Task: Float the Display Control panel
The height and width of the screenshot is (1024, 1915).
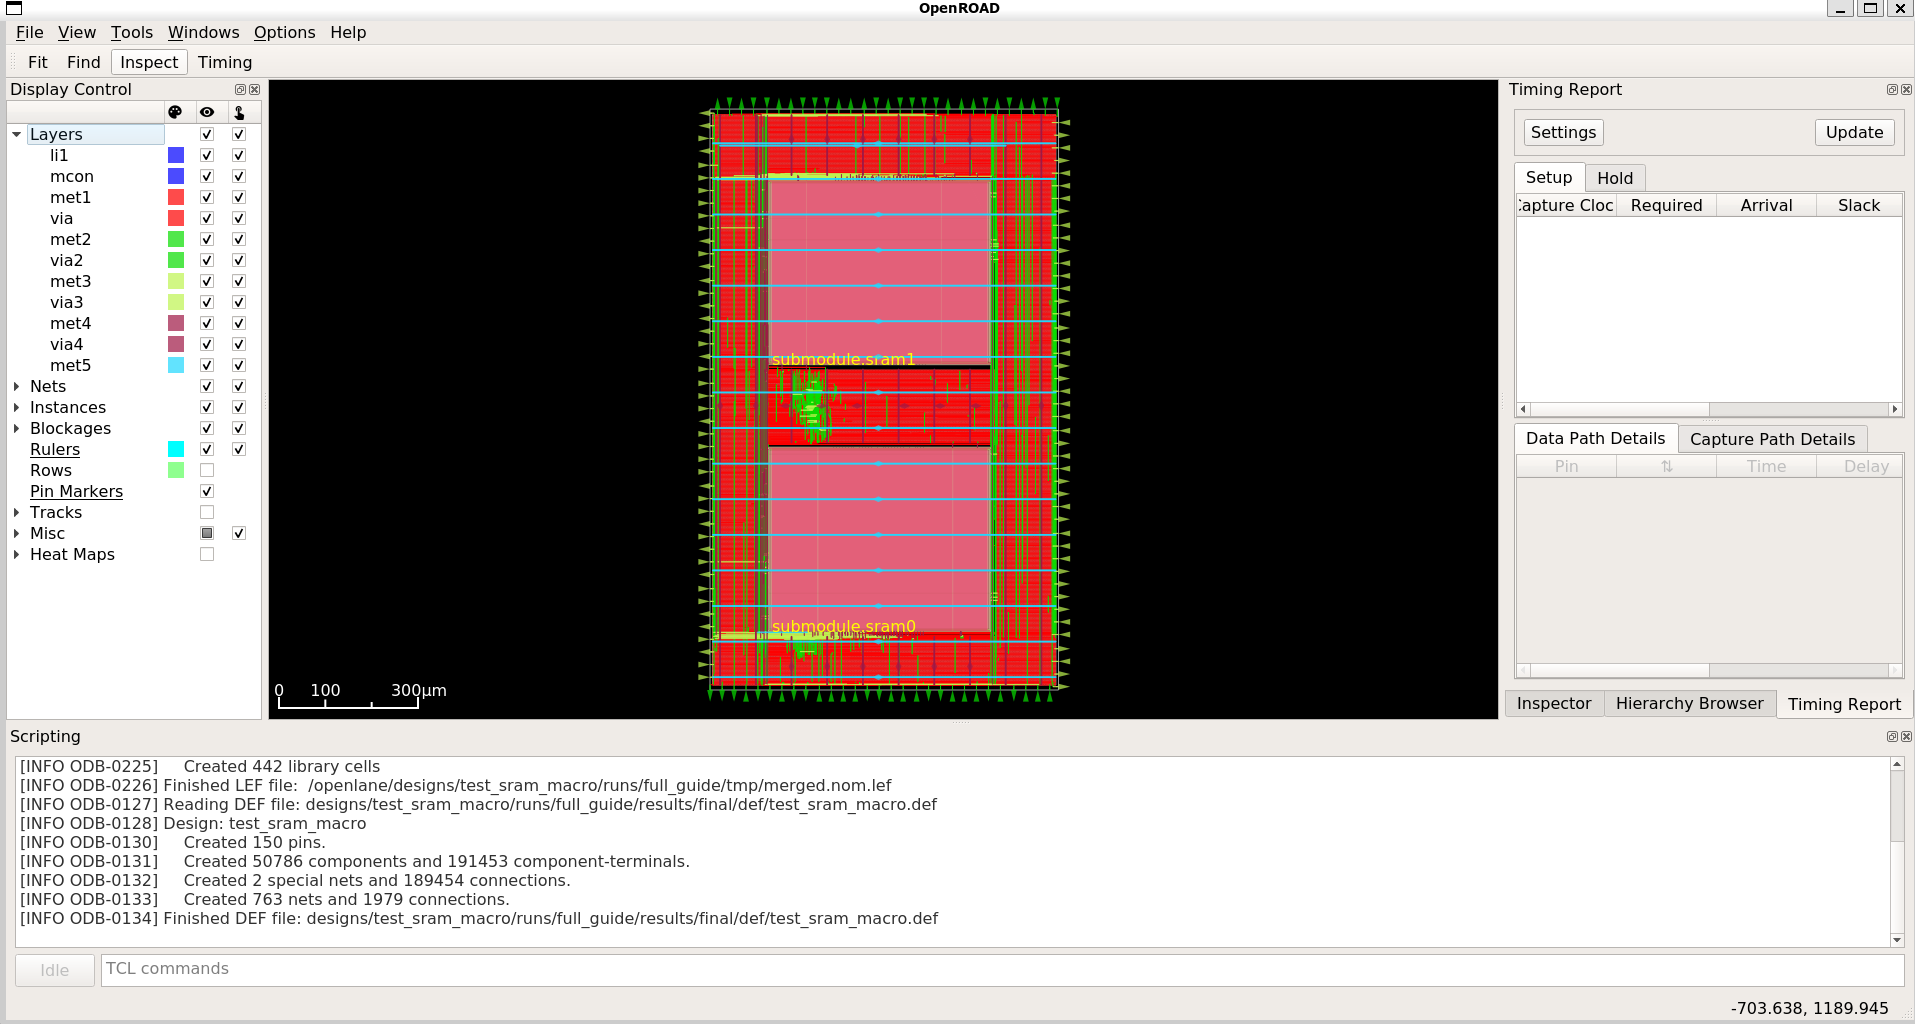Action: [x=240, y=89]
